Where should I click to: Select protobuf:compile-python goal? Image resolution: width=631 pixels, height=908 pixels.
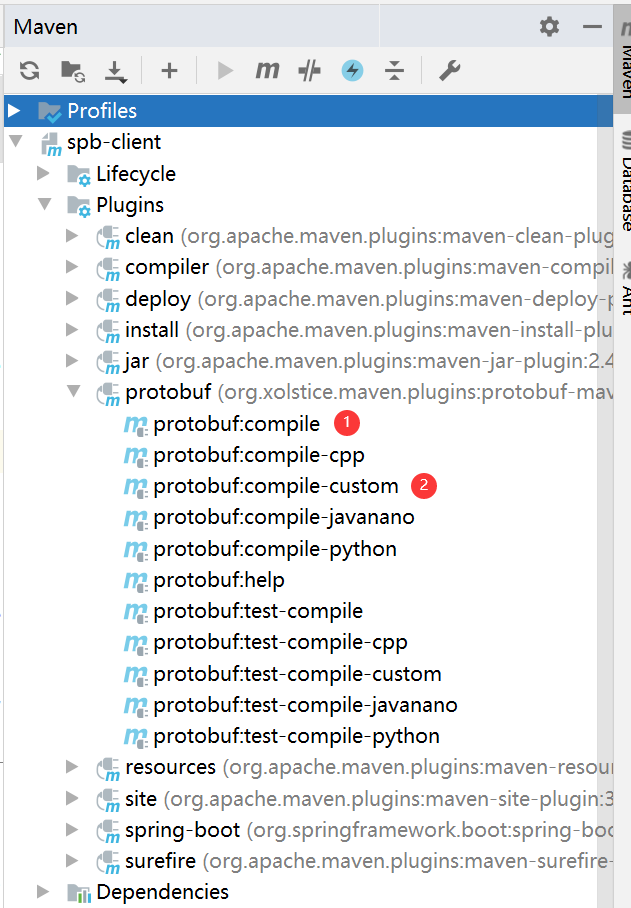click(275, 549)
